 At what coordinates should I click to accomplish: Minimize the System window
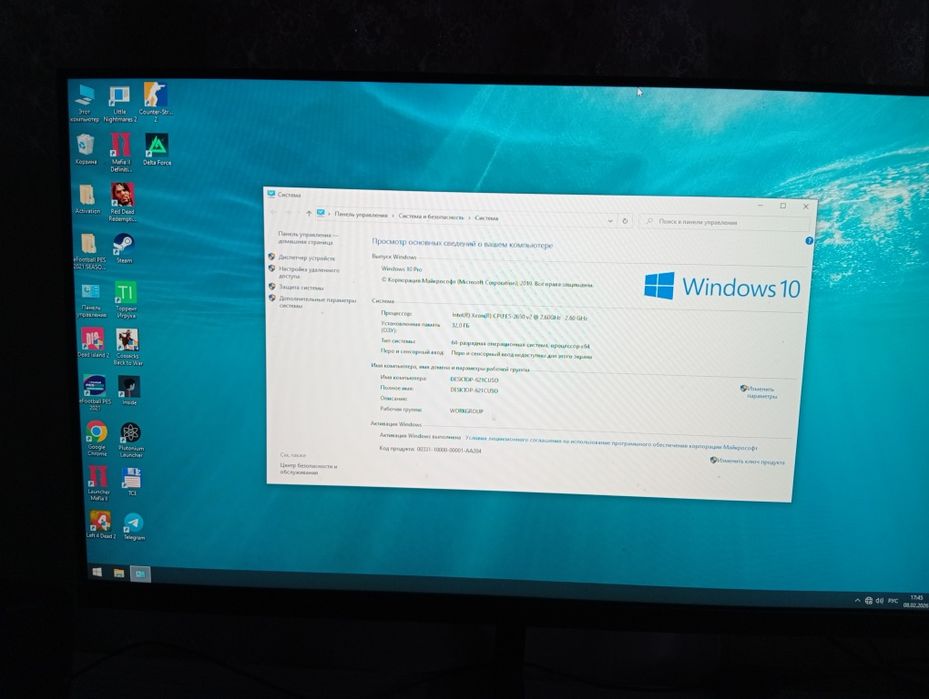coord(760,205)
